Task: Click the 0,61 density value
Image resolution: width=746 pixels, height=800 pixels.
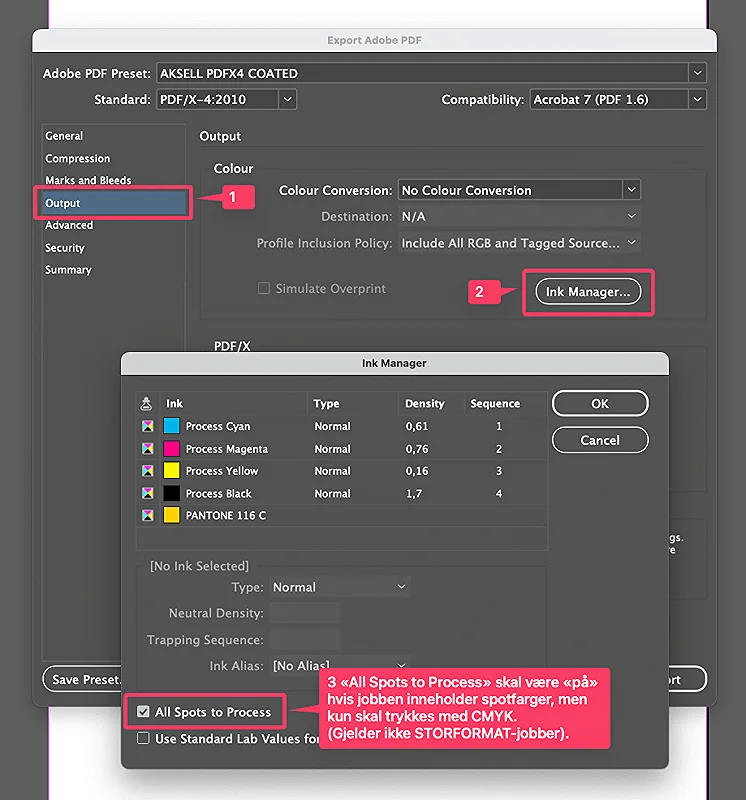Action: [417, 426]
